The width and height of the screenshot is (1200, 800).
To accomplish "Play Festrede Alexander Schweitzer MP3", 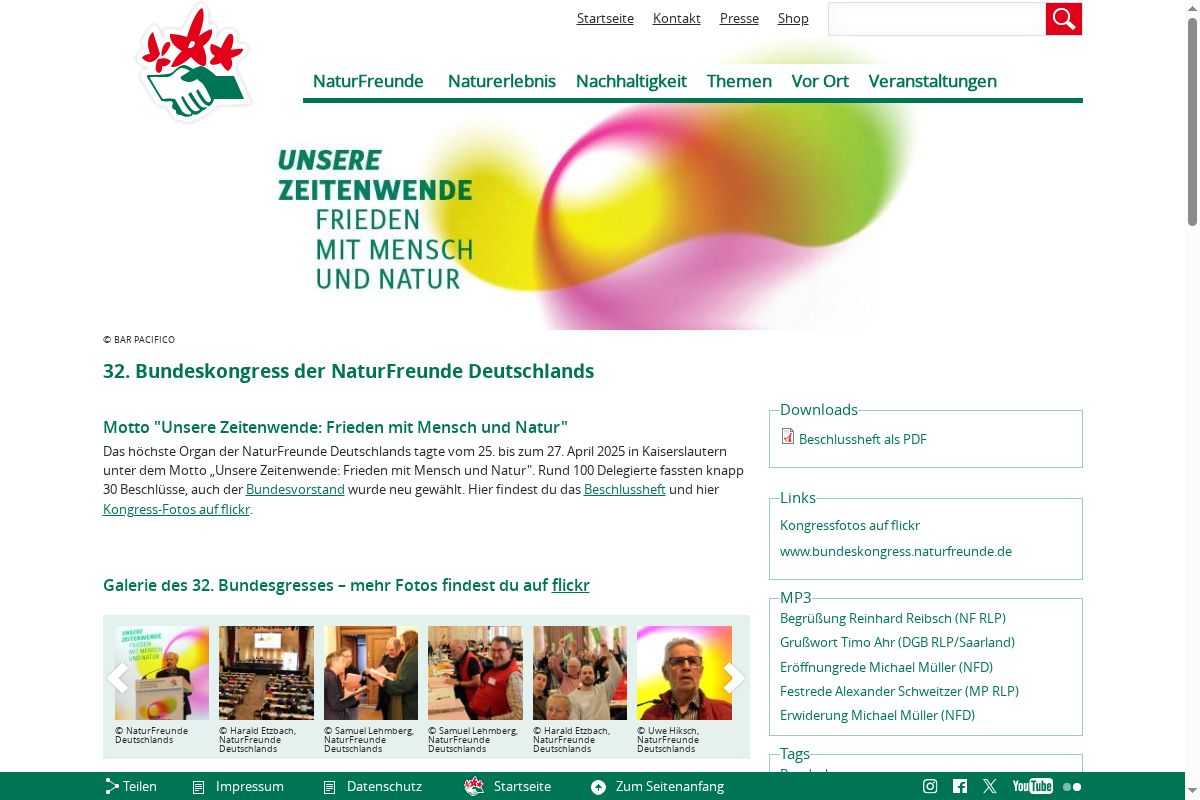I will coord(898,691).
